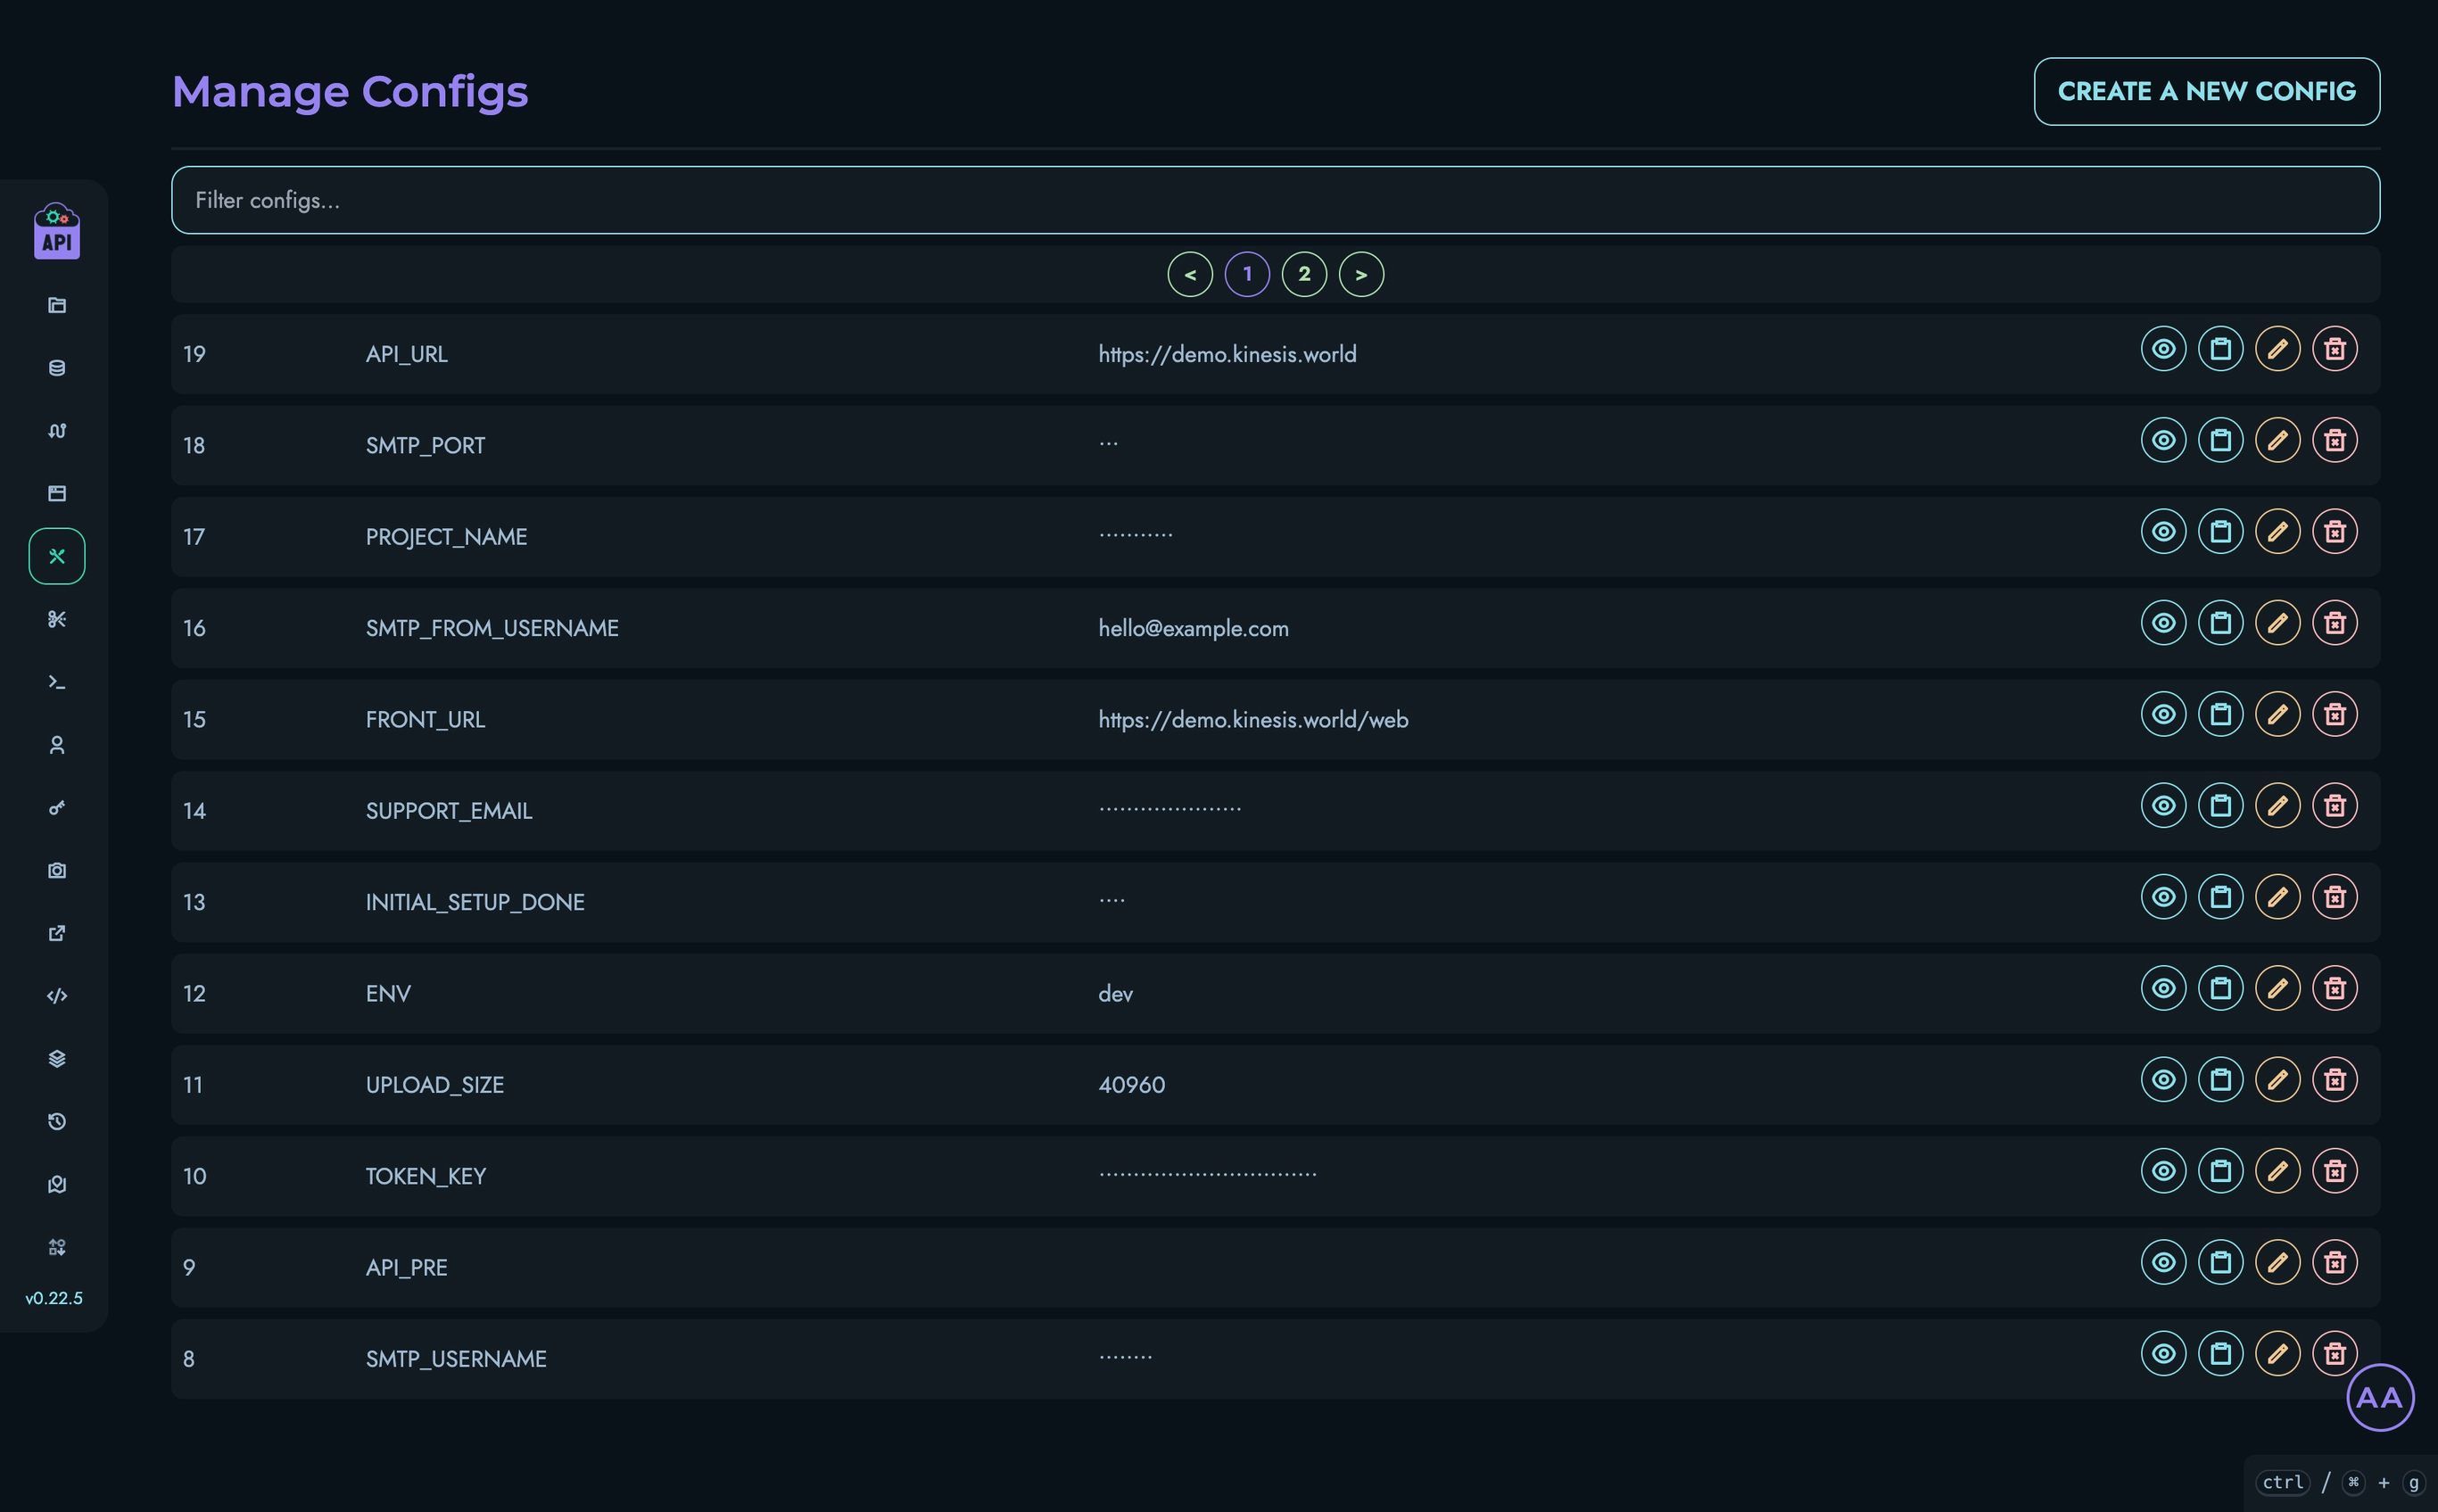Edit the API_PRE config
The height and width of the screenshot is (1512, 2438).
(x=2278, y=1262)
